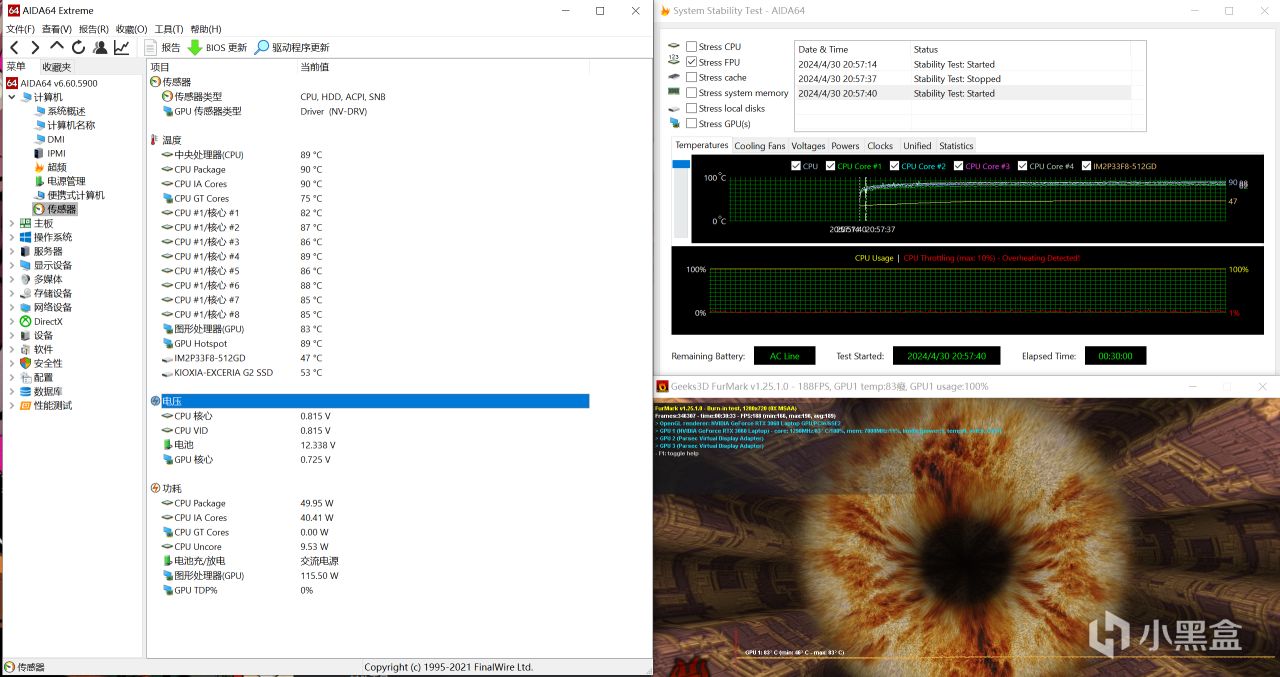Screen dimensions: 1280x677
Task: Switch to the Powers tab
Action: [x=845, y=146]
